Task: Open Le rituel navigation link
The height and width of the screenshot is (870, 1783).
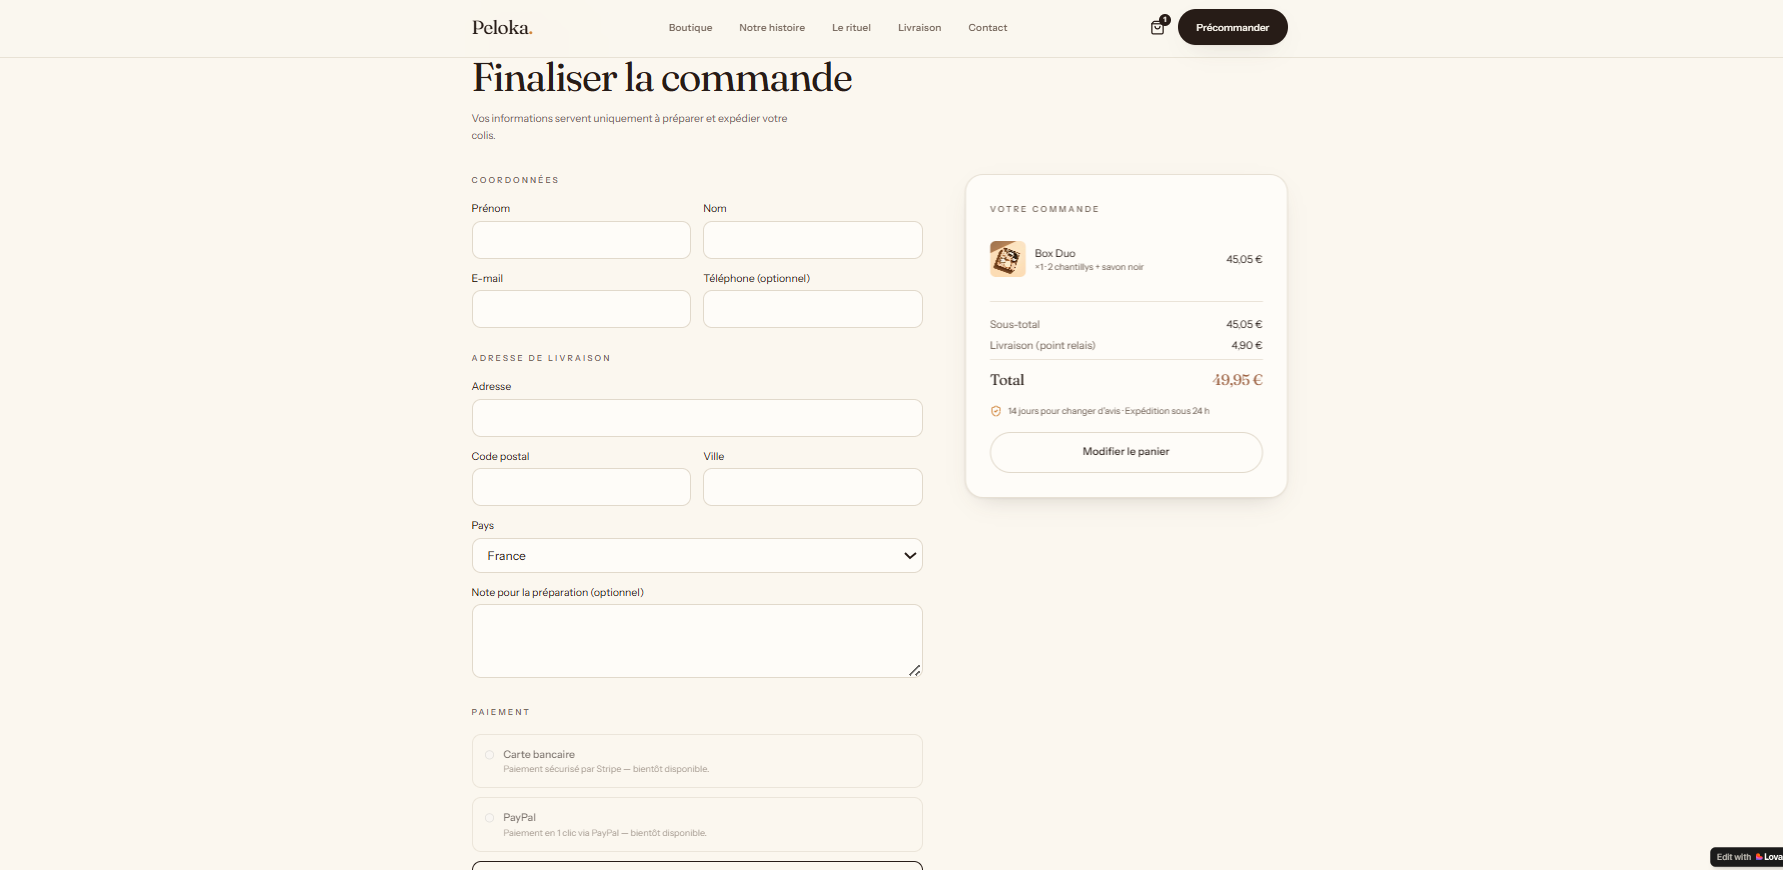Action: click(x=851, y=28)
